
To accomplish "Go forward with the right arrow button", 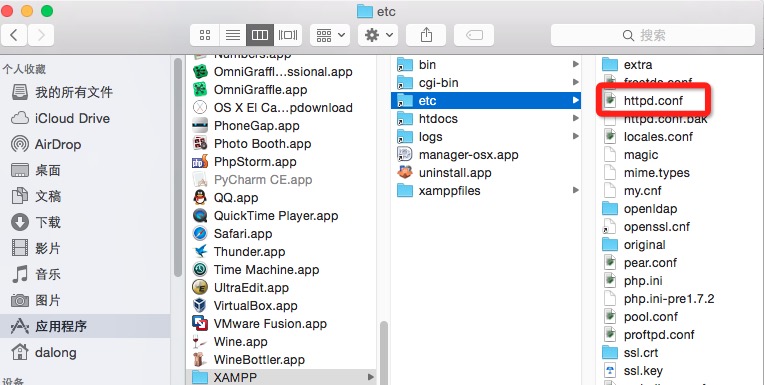I will [x=41, y=35].
